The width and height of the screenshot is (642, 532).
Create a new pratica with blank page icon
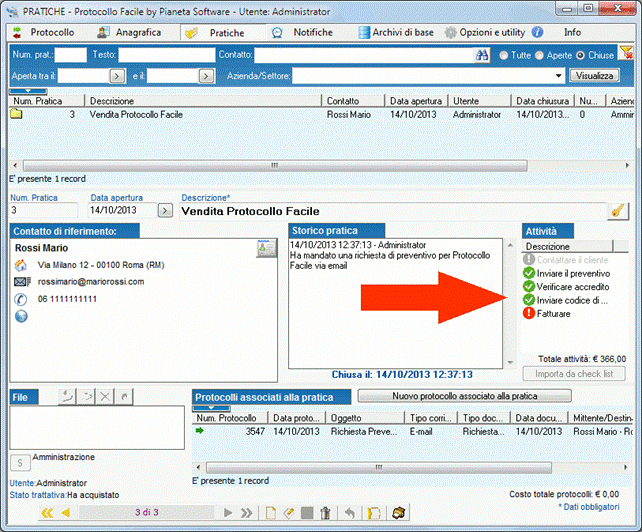tap(271, 513)
